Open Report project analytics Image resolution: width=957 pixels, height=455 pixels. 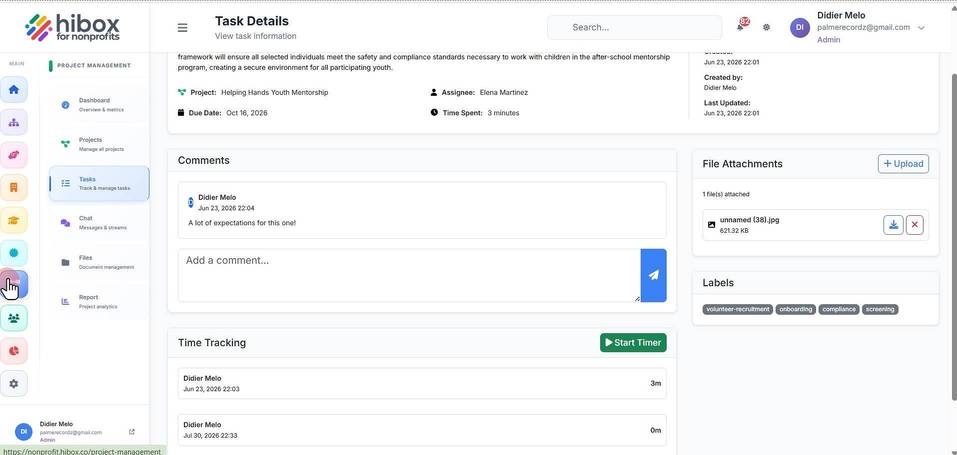pos(99,302)
